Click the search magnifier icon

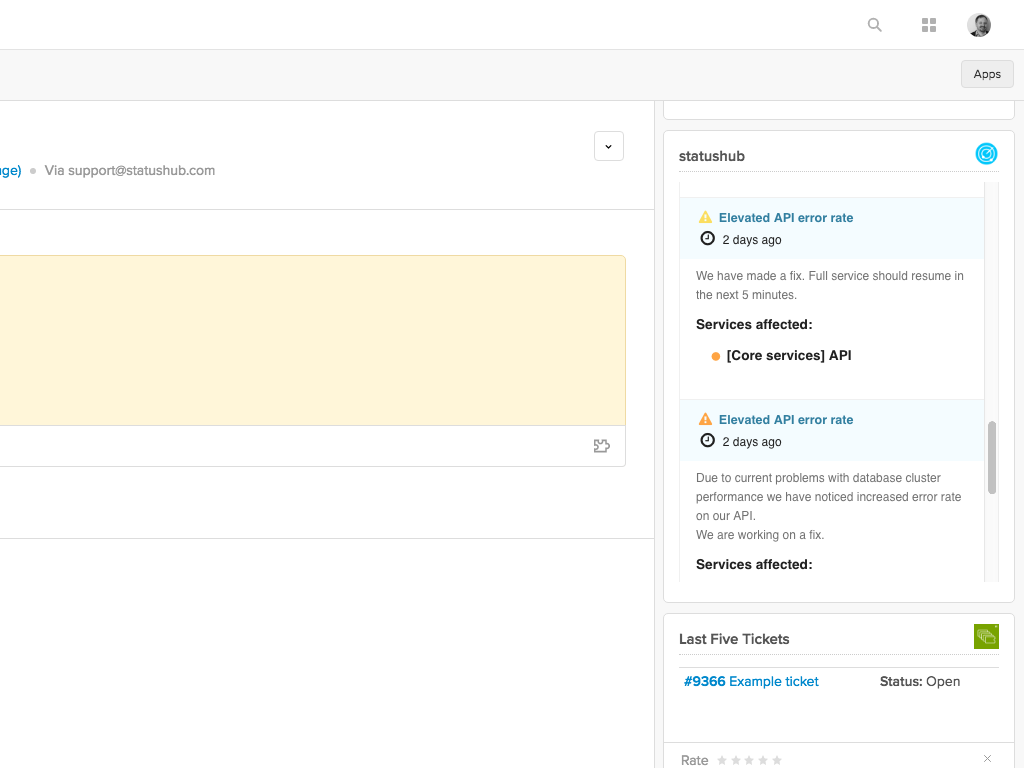(875, 25)
